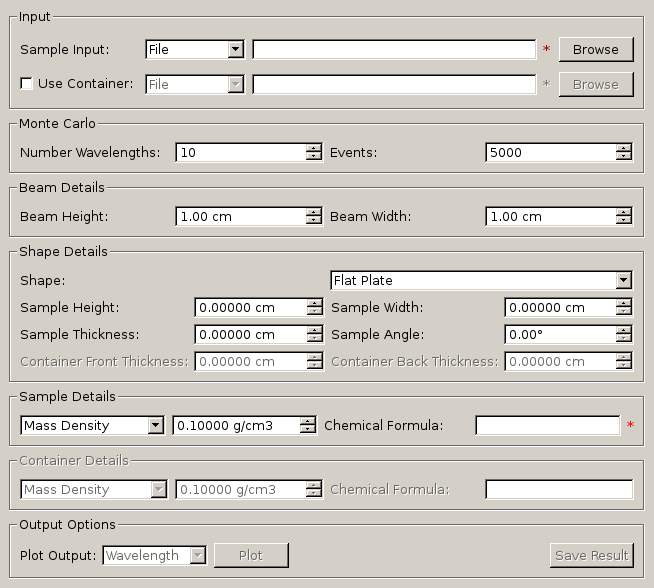Increase Beam Height using up arrow
The image size is (654, 588).
tap(314, 212)
